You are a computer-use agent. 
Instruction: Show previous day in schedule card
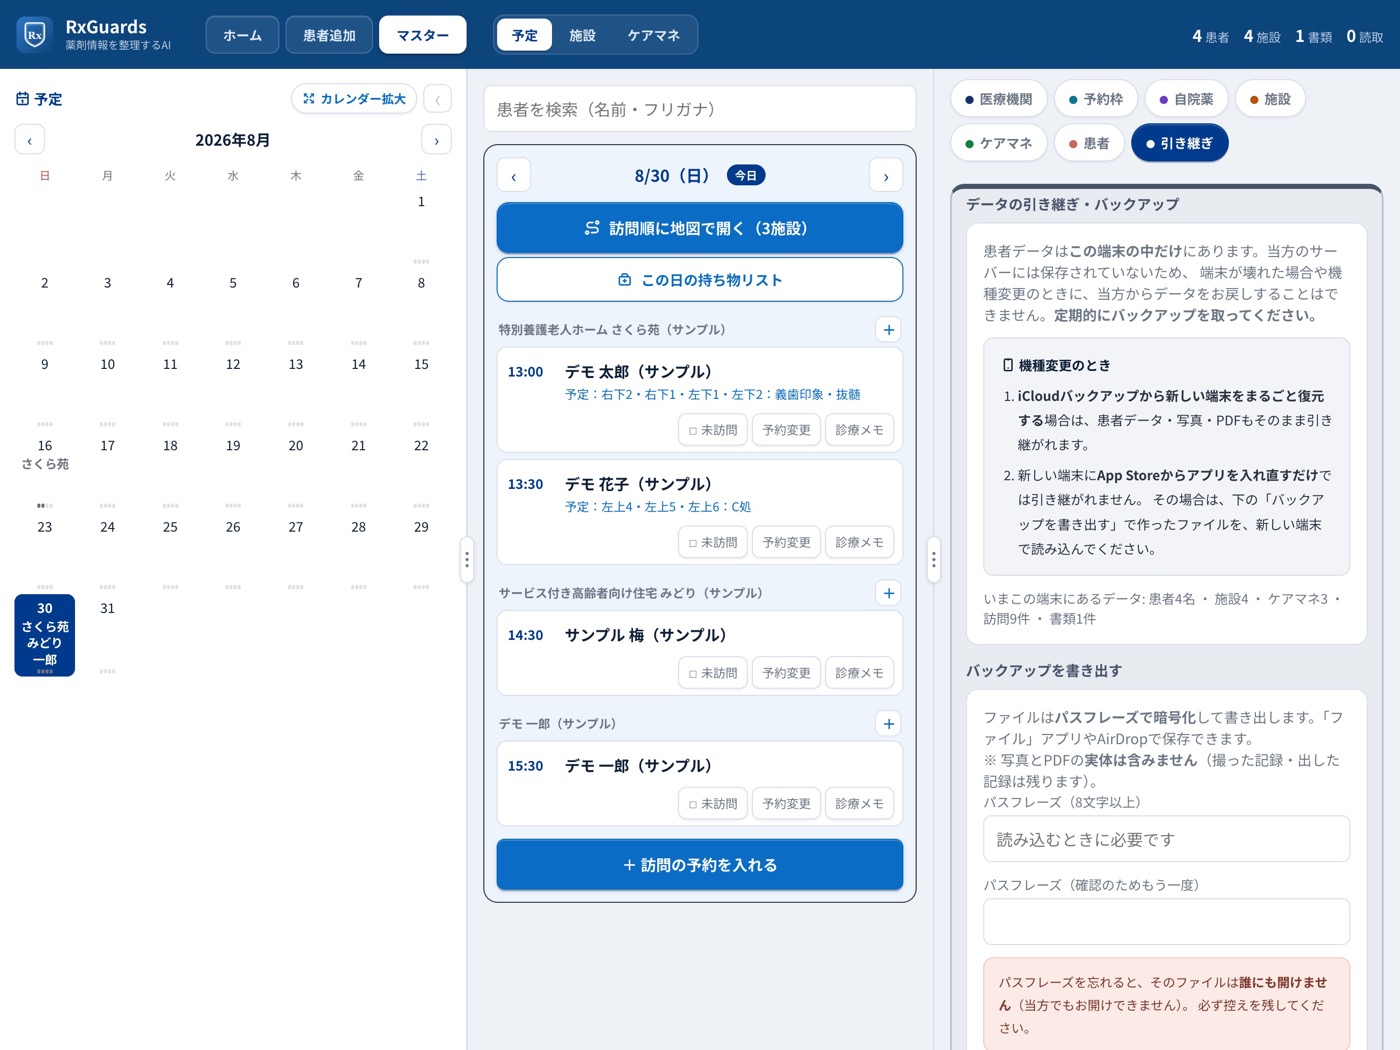point(514,176)
